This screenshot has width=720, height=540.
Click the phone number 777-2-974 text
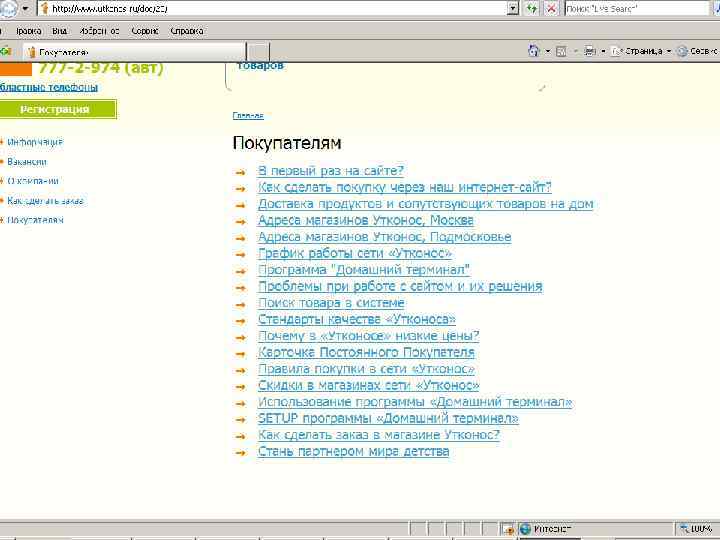(101, 68)
